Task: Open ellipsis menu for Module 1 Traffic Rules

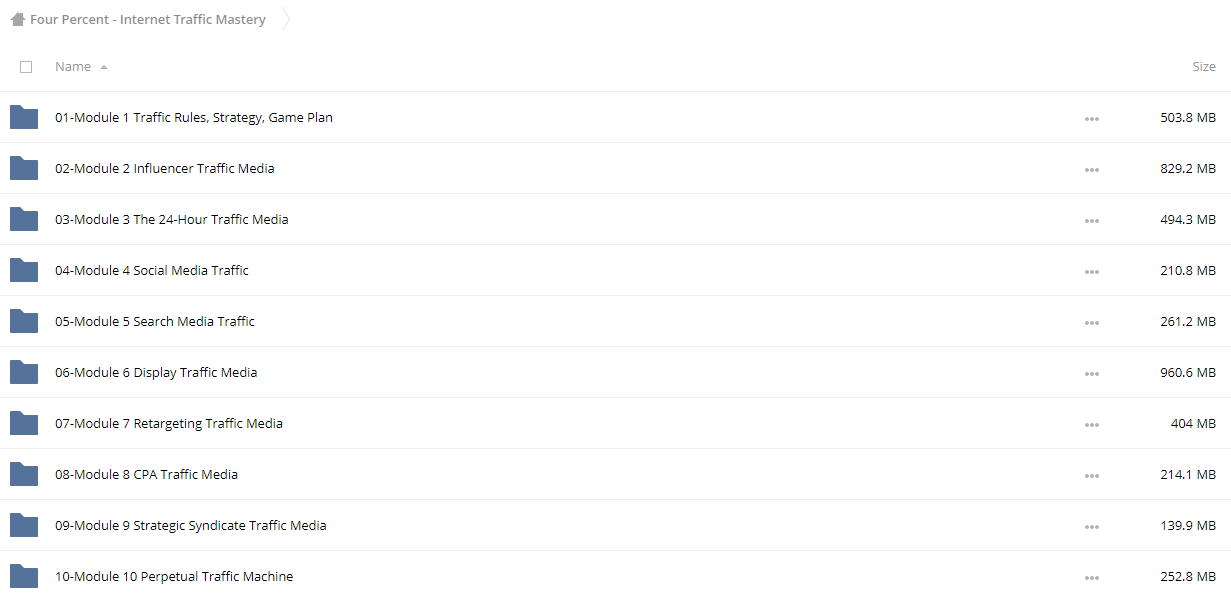Action: 1091,119
